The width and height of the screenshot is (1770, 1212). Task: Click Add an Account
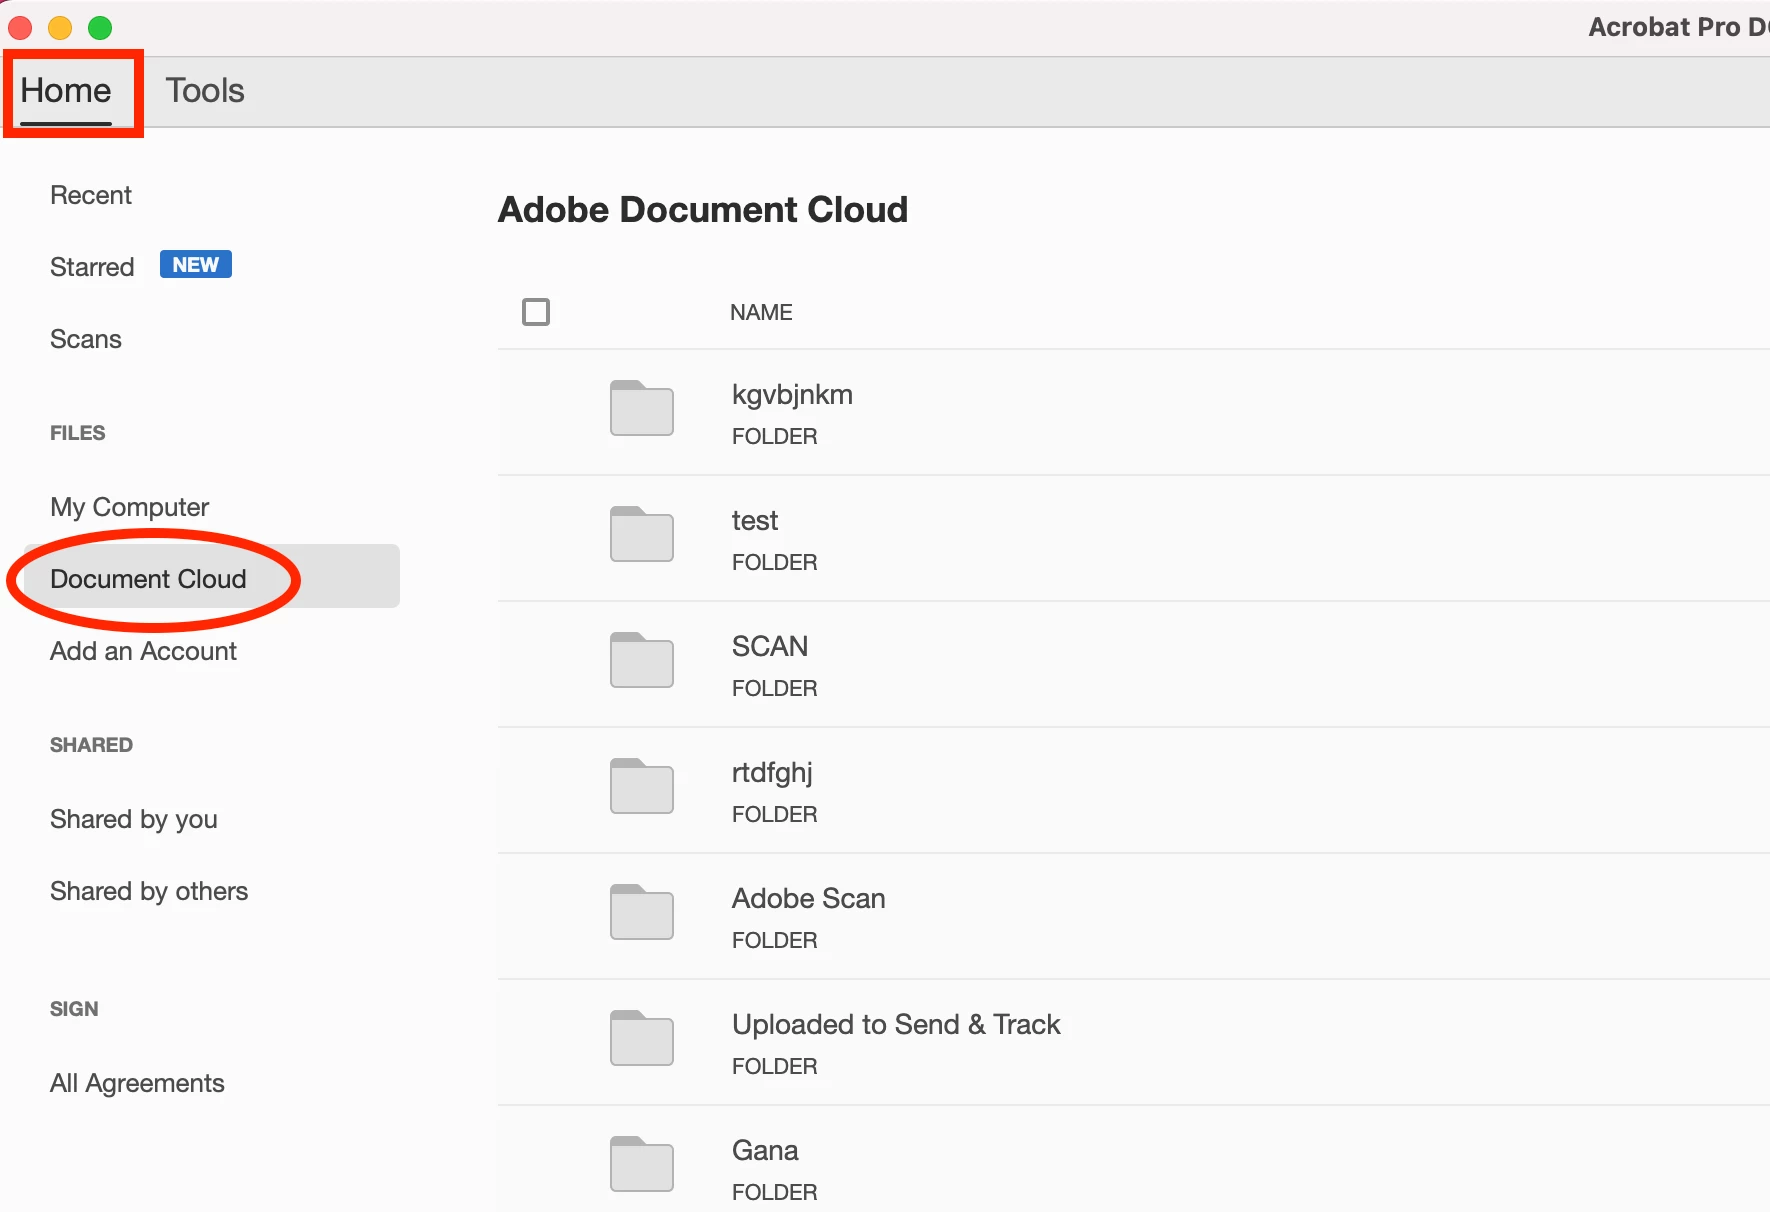tap(143, 651)
